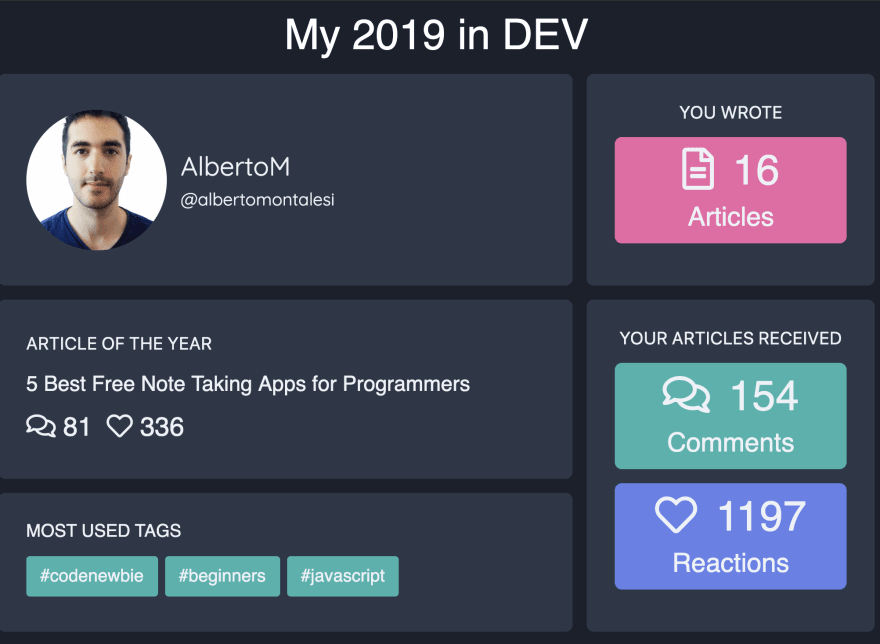Click the AlbertoM display name
This screenshot has height=644, width=880.
pyautogui.click(x=235, y=167)
